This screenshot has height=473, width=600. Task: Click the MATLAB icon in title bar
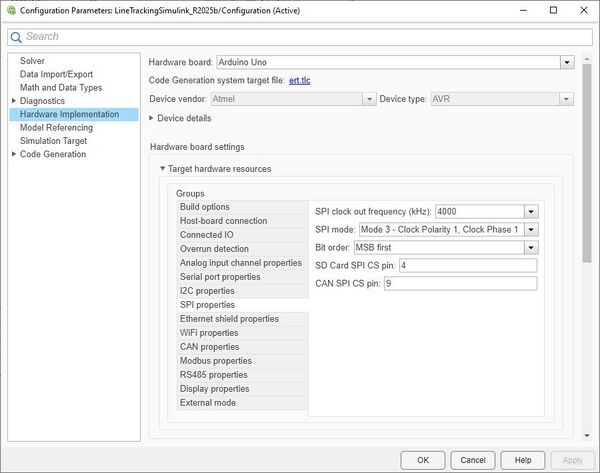pos(10,9)
